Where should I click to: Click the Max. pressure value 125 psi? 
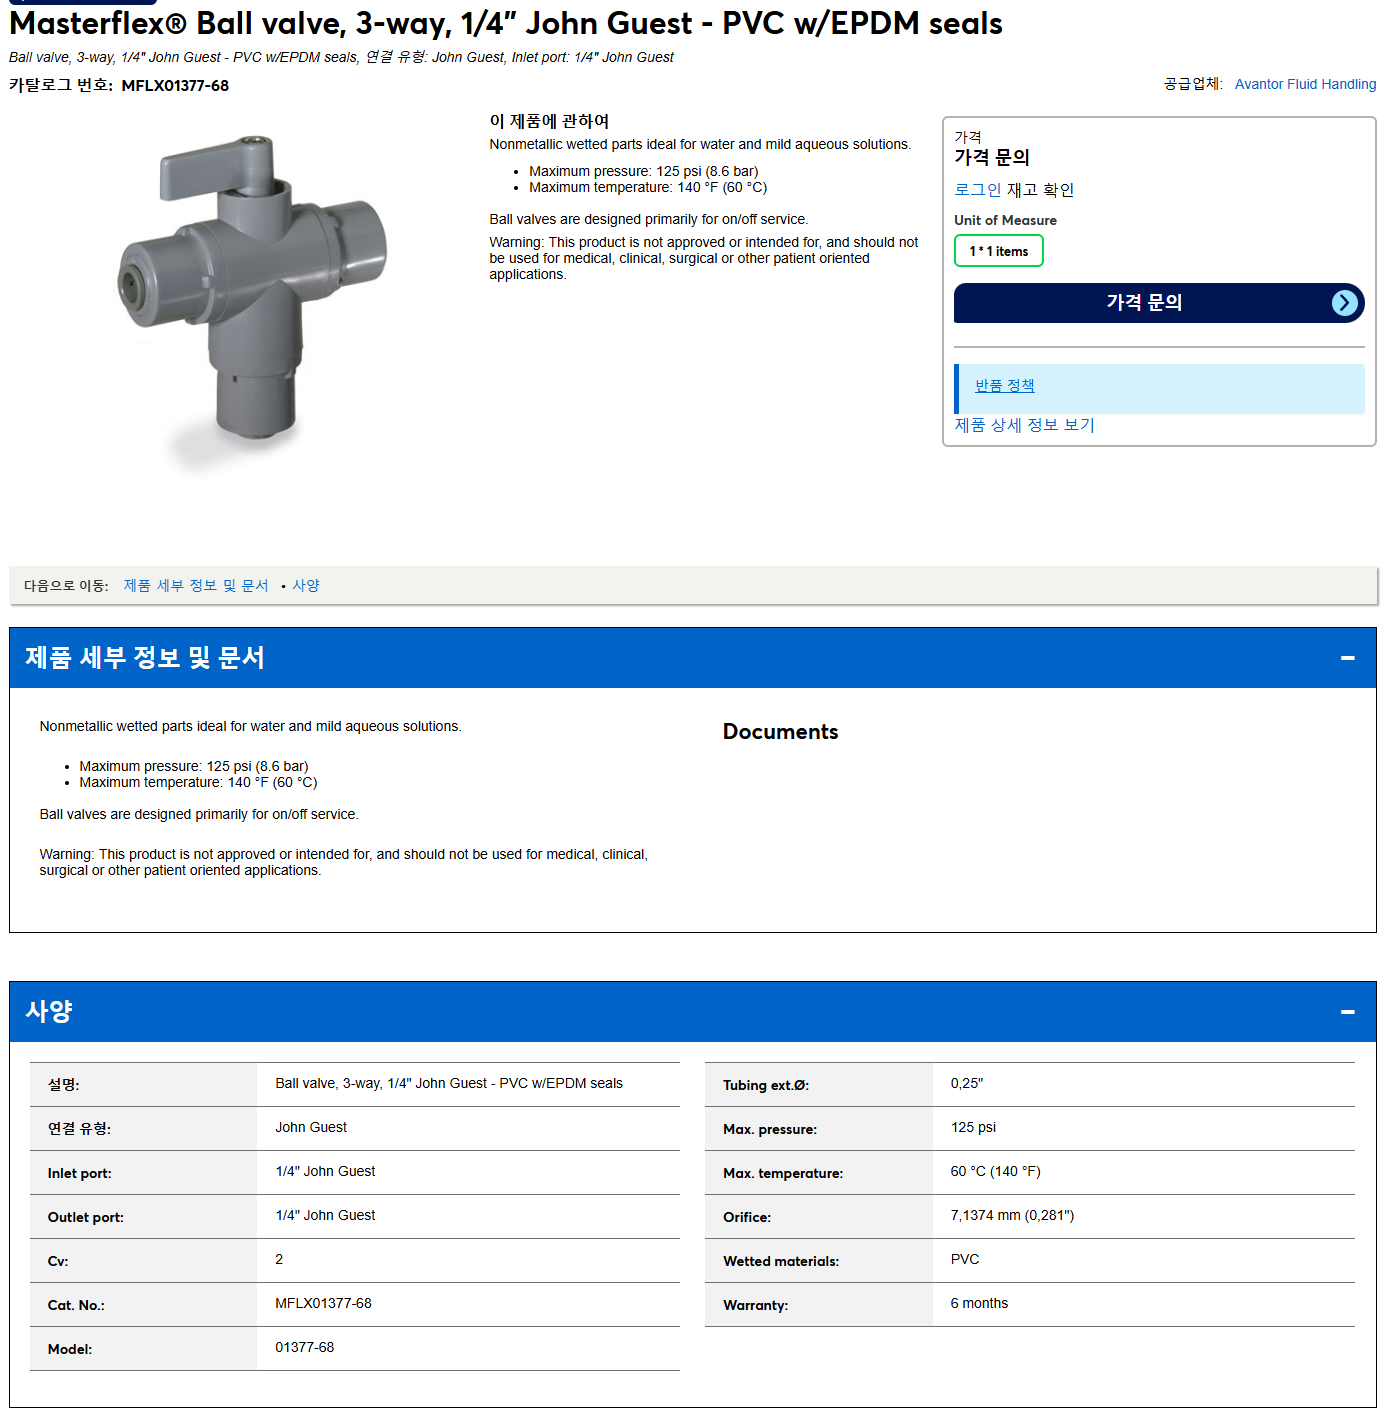click(973, 1128)
